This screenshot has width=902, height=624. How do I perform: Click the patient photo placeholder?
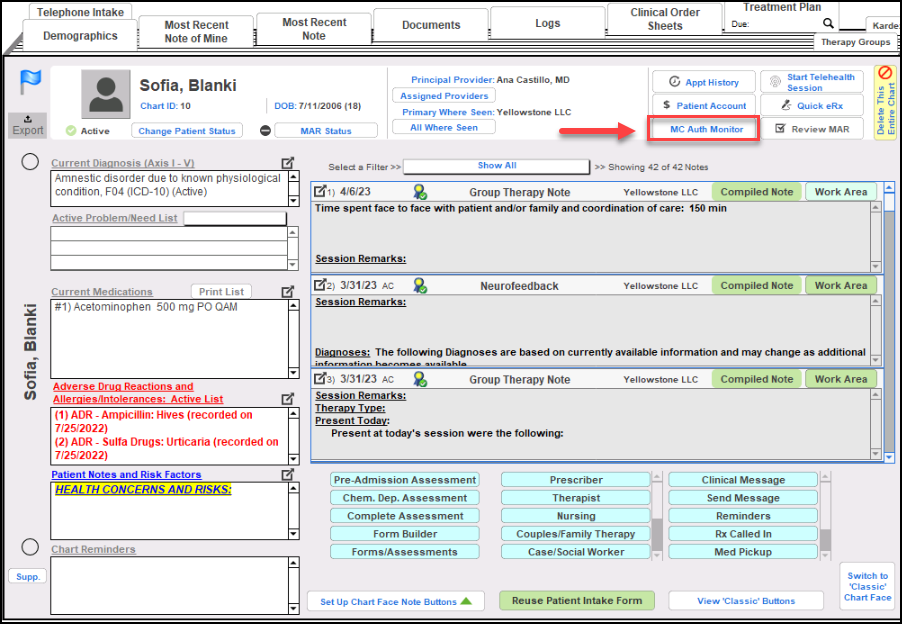pyautogui.click(x=105, y=94)
